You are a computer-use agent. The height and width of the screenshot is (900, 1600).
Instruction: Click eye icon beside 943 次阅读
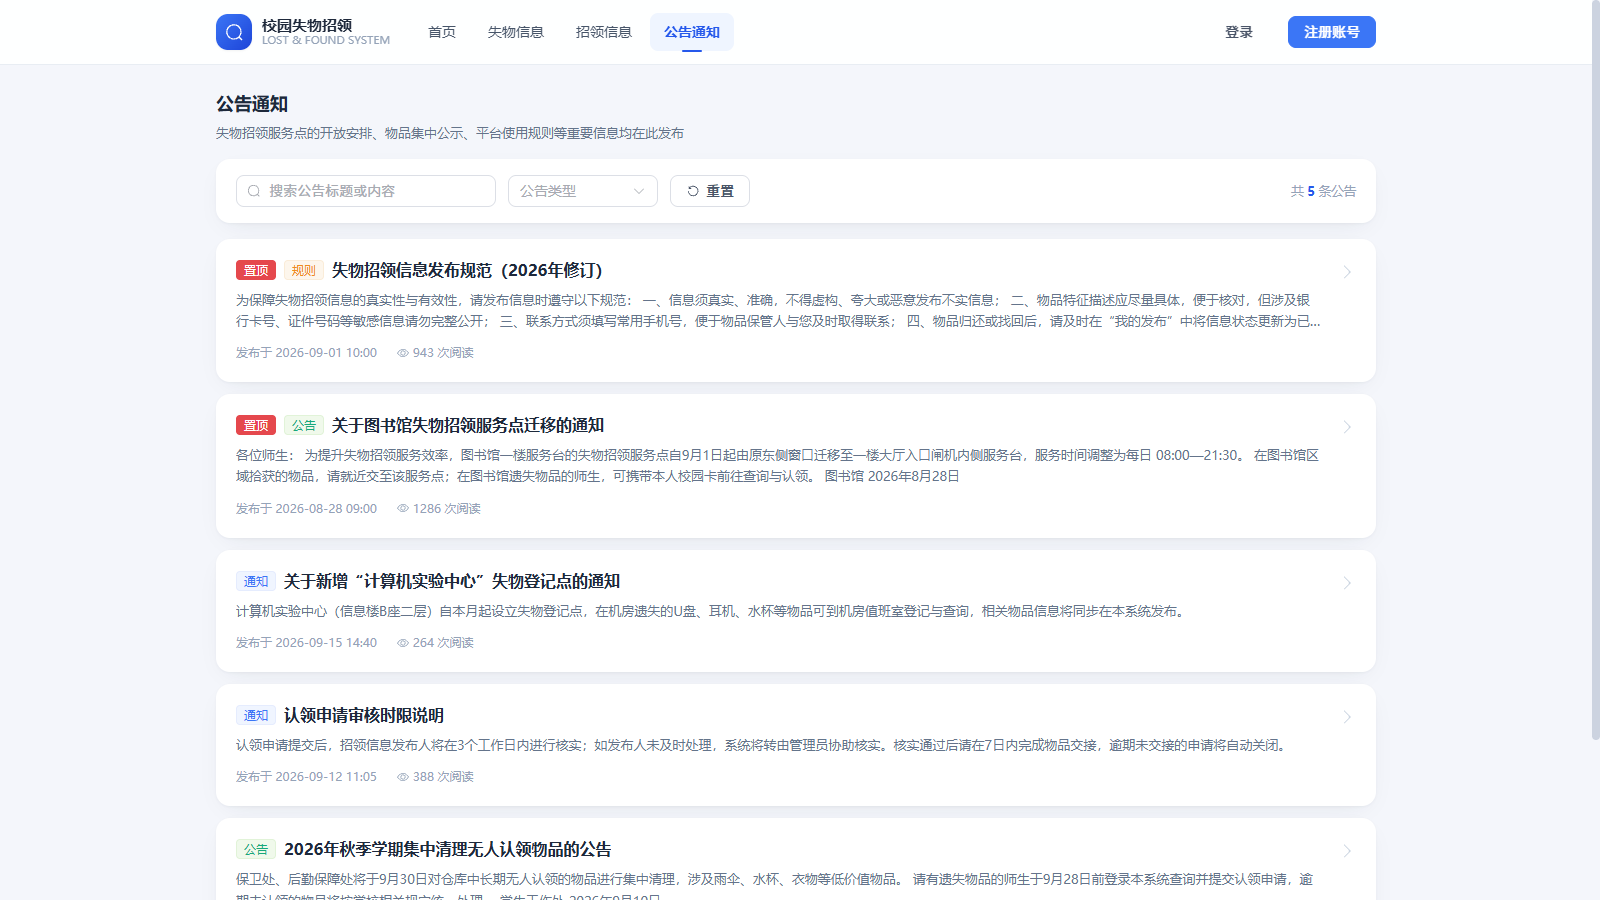click(403, 353)
